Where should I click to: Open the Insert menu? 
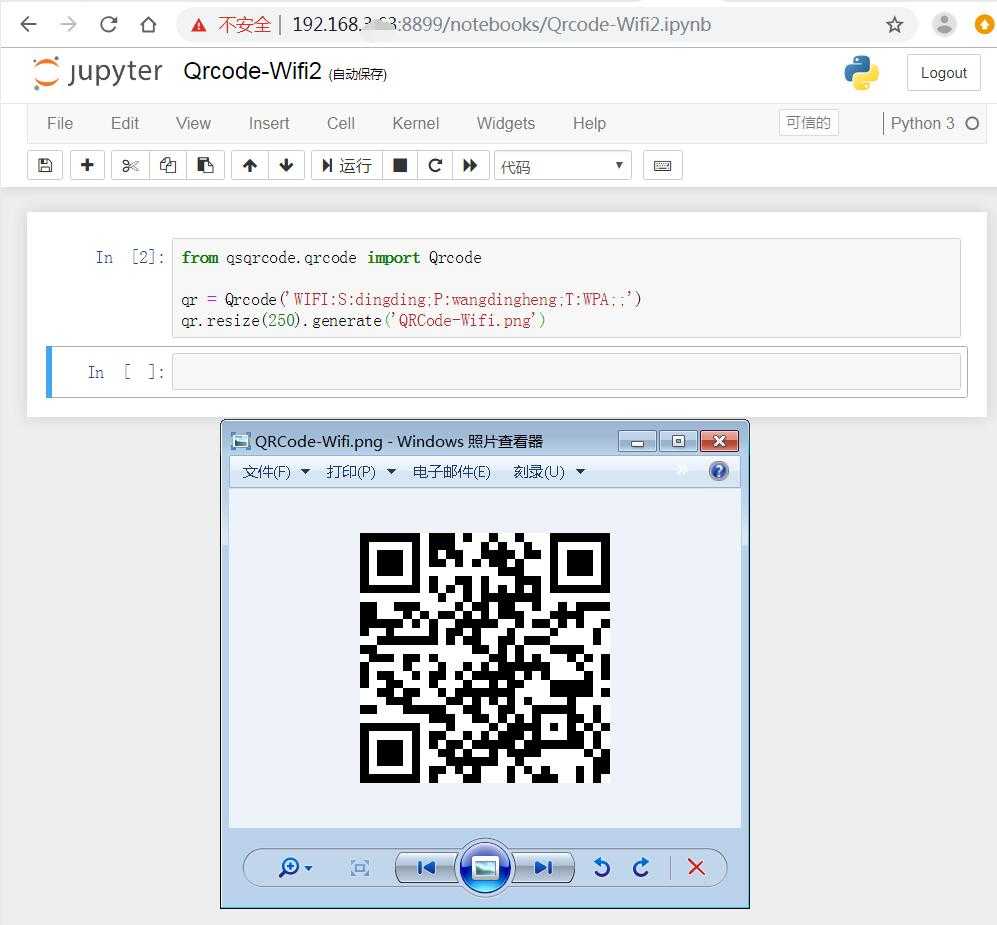tap(269, 123)
